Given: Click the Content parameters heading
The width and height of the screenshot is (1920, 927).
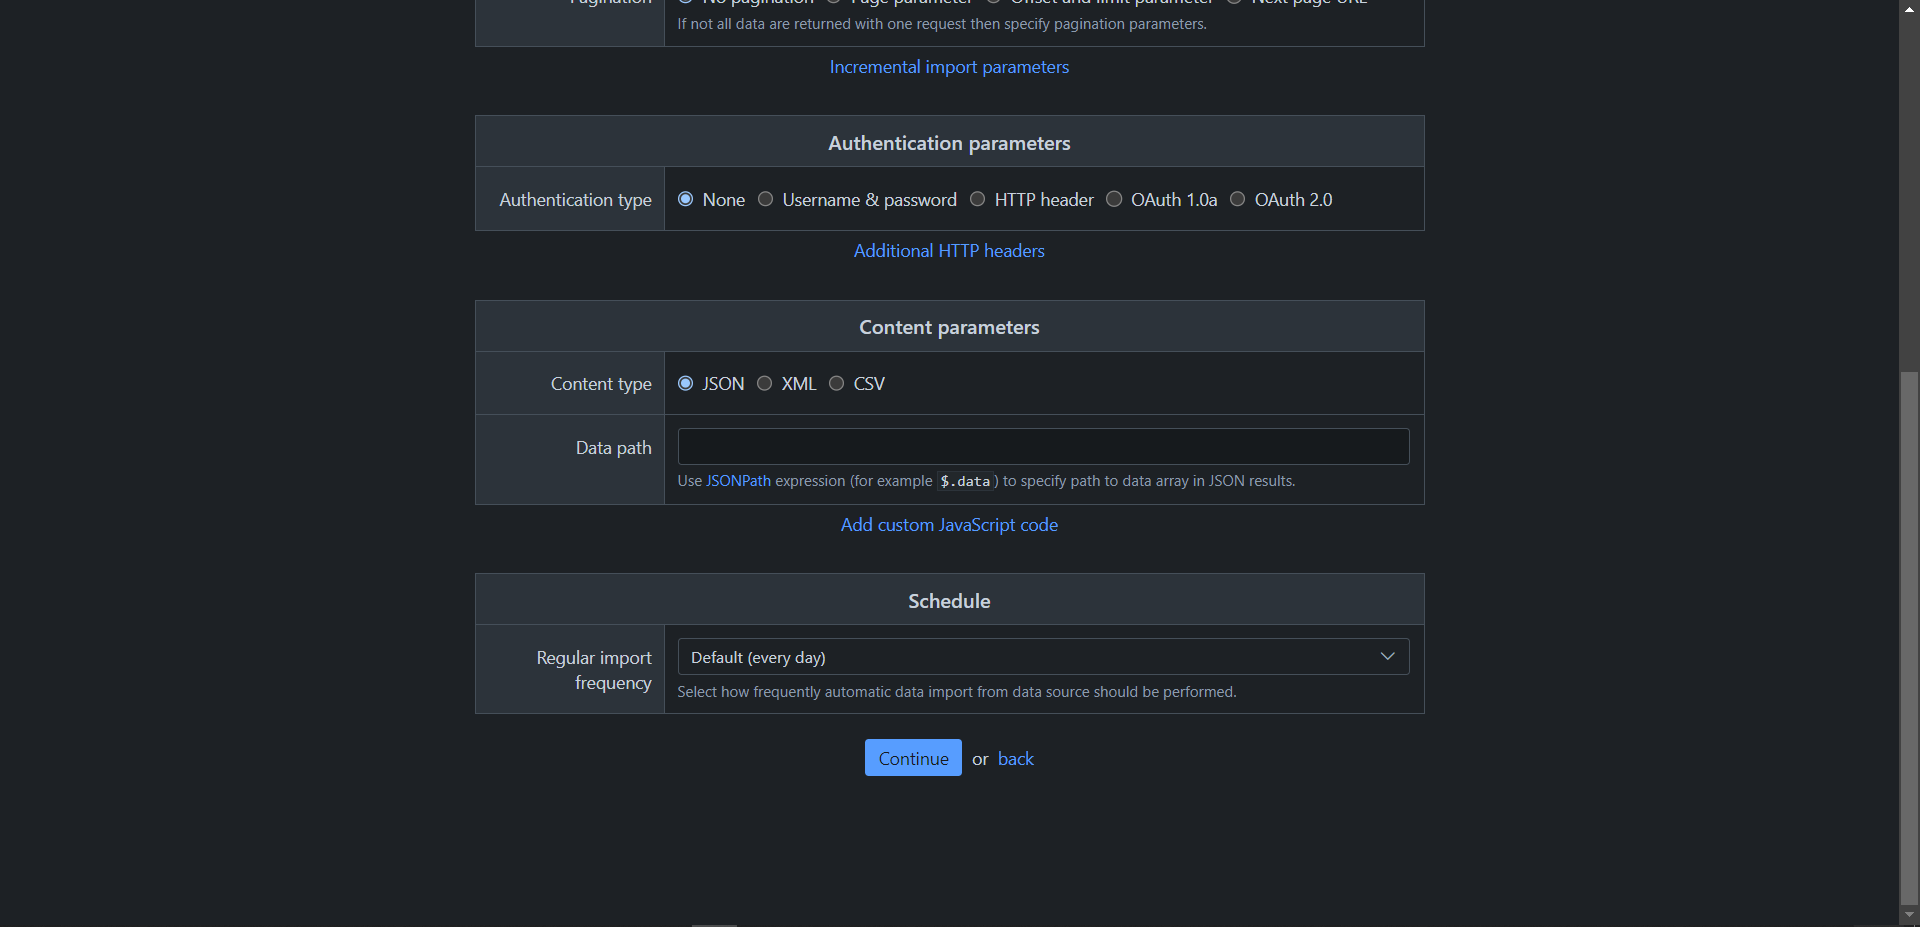Looking at the screenshot, I should click(949, 327).
